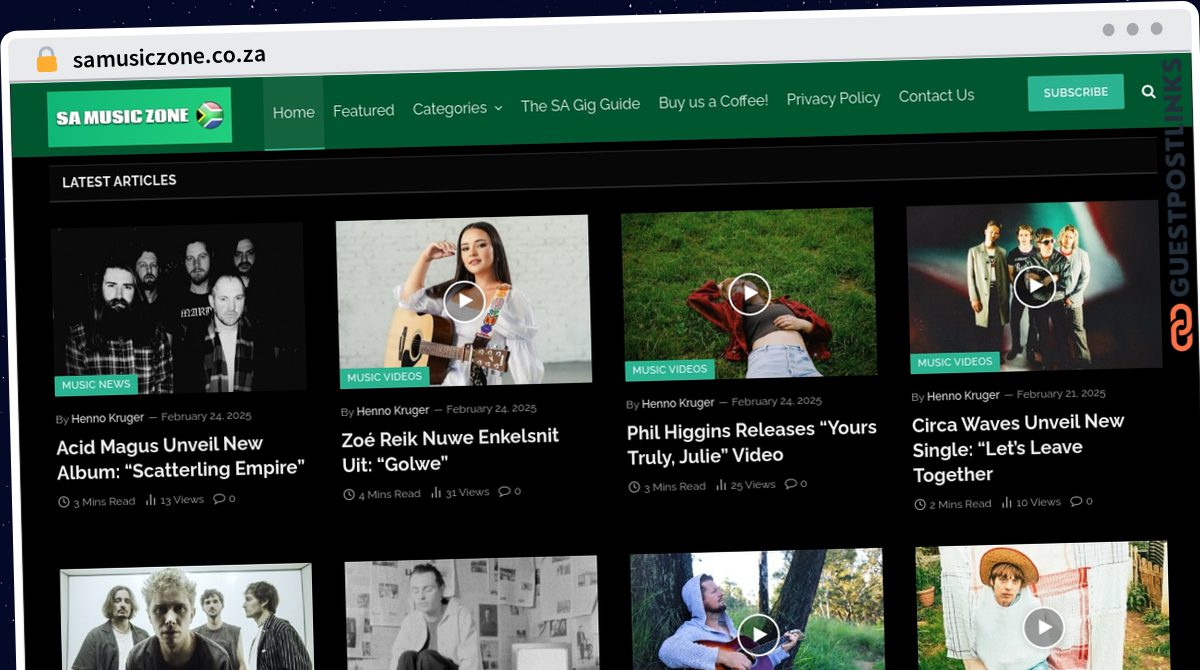Expand the Categories dropdown menu

click(457, 108)
